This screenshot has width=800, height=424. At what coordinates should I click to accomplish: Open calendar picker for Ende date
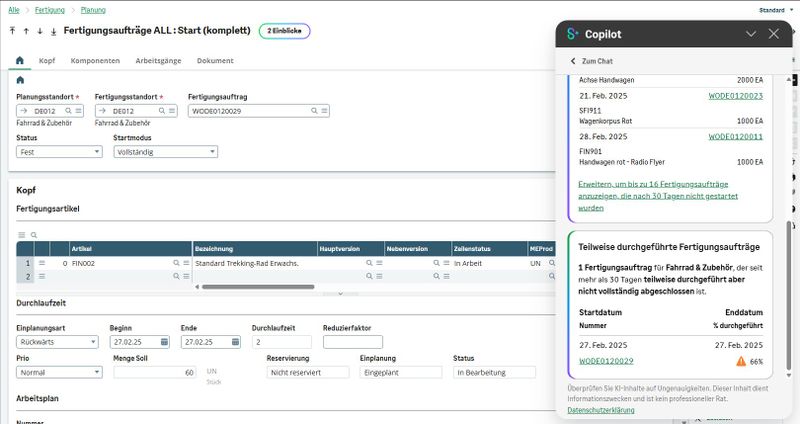tap(235, 341)
